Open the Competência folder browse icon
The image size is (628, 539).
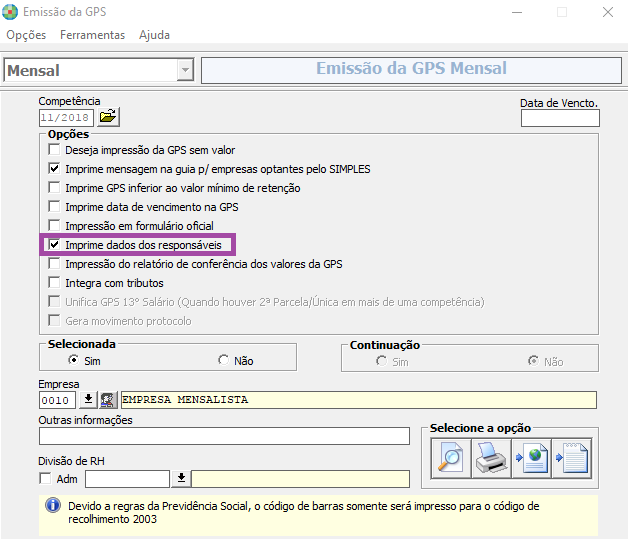pyautogui.click(x=108, y=117)
